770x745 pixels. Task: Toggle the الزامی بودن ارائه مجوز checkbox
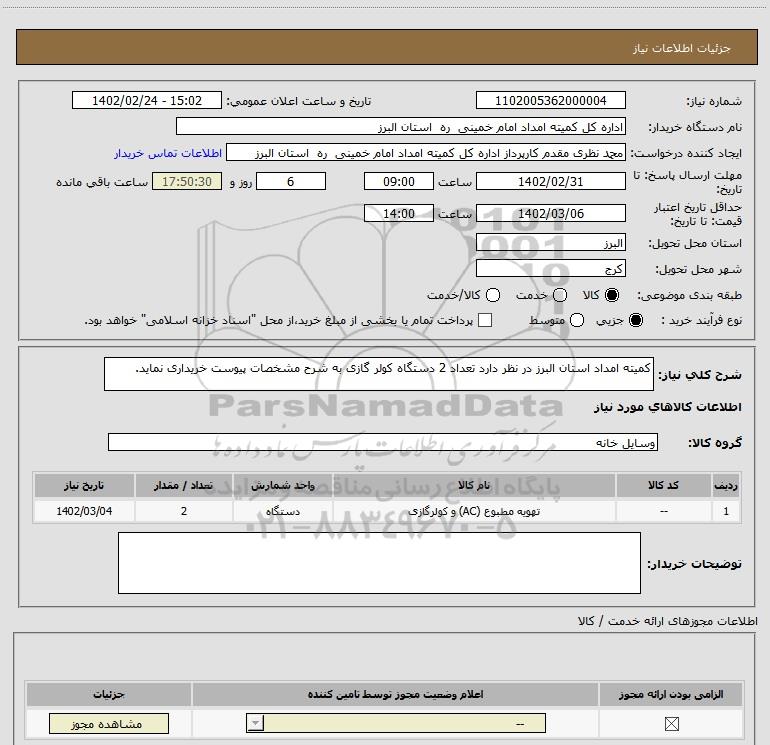click(x=671, y=723)
